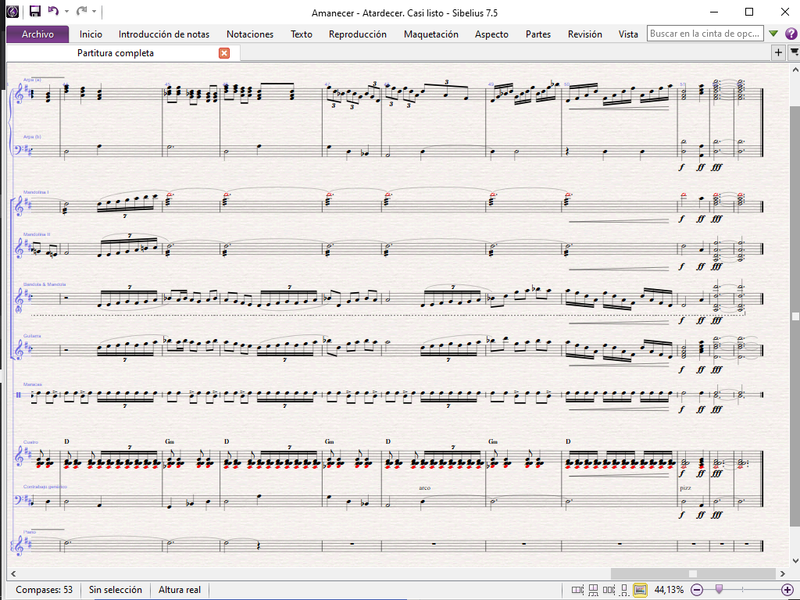Viewport: 800px width, 600px height.
Task: Select f dynamic under Maracas staff
Action: (x=682, y=410)
